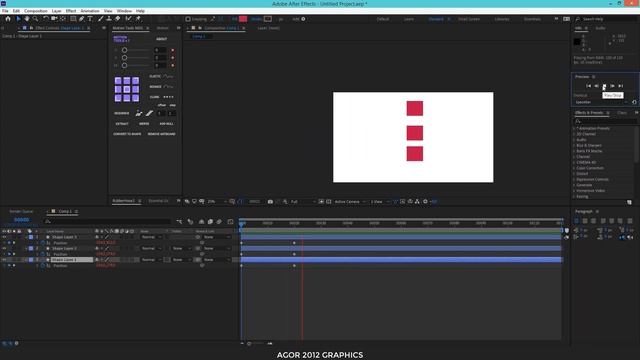
Task: Select the Rotation tool
Action: point(46,19)
